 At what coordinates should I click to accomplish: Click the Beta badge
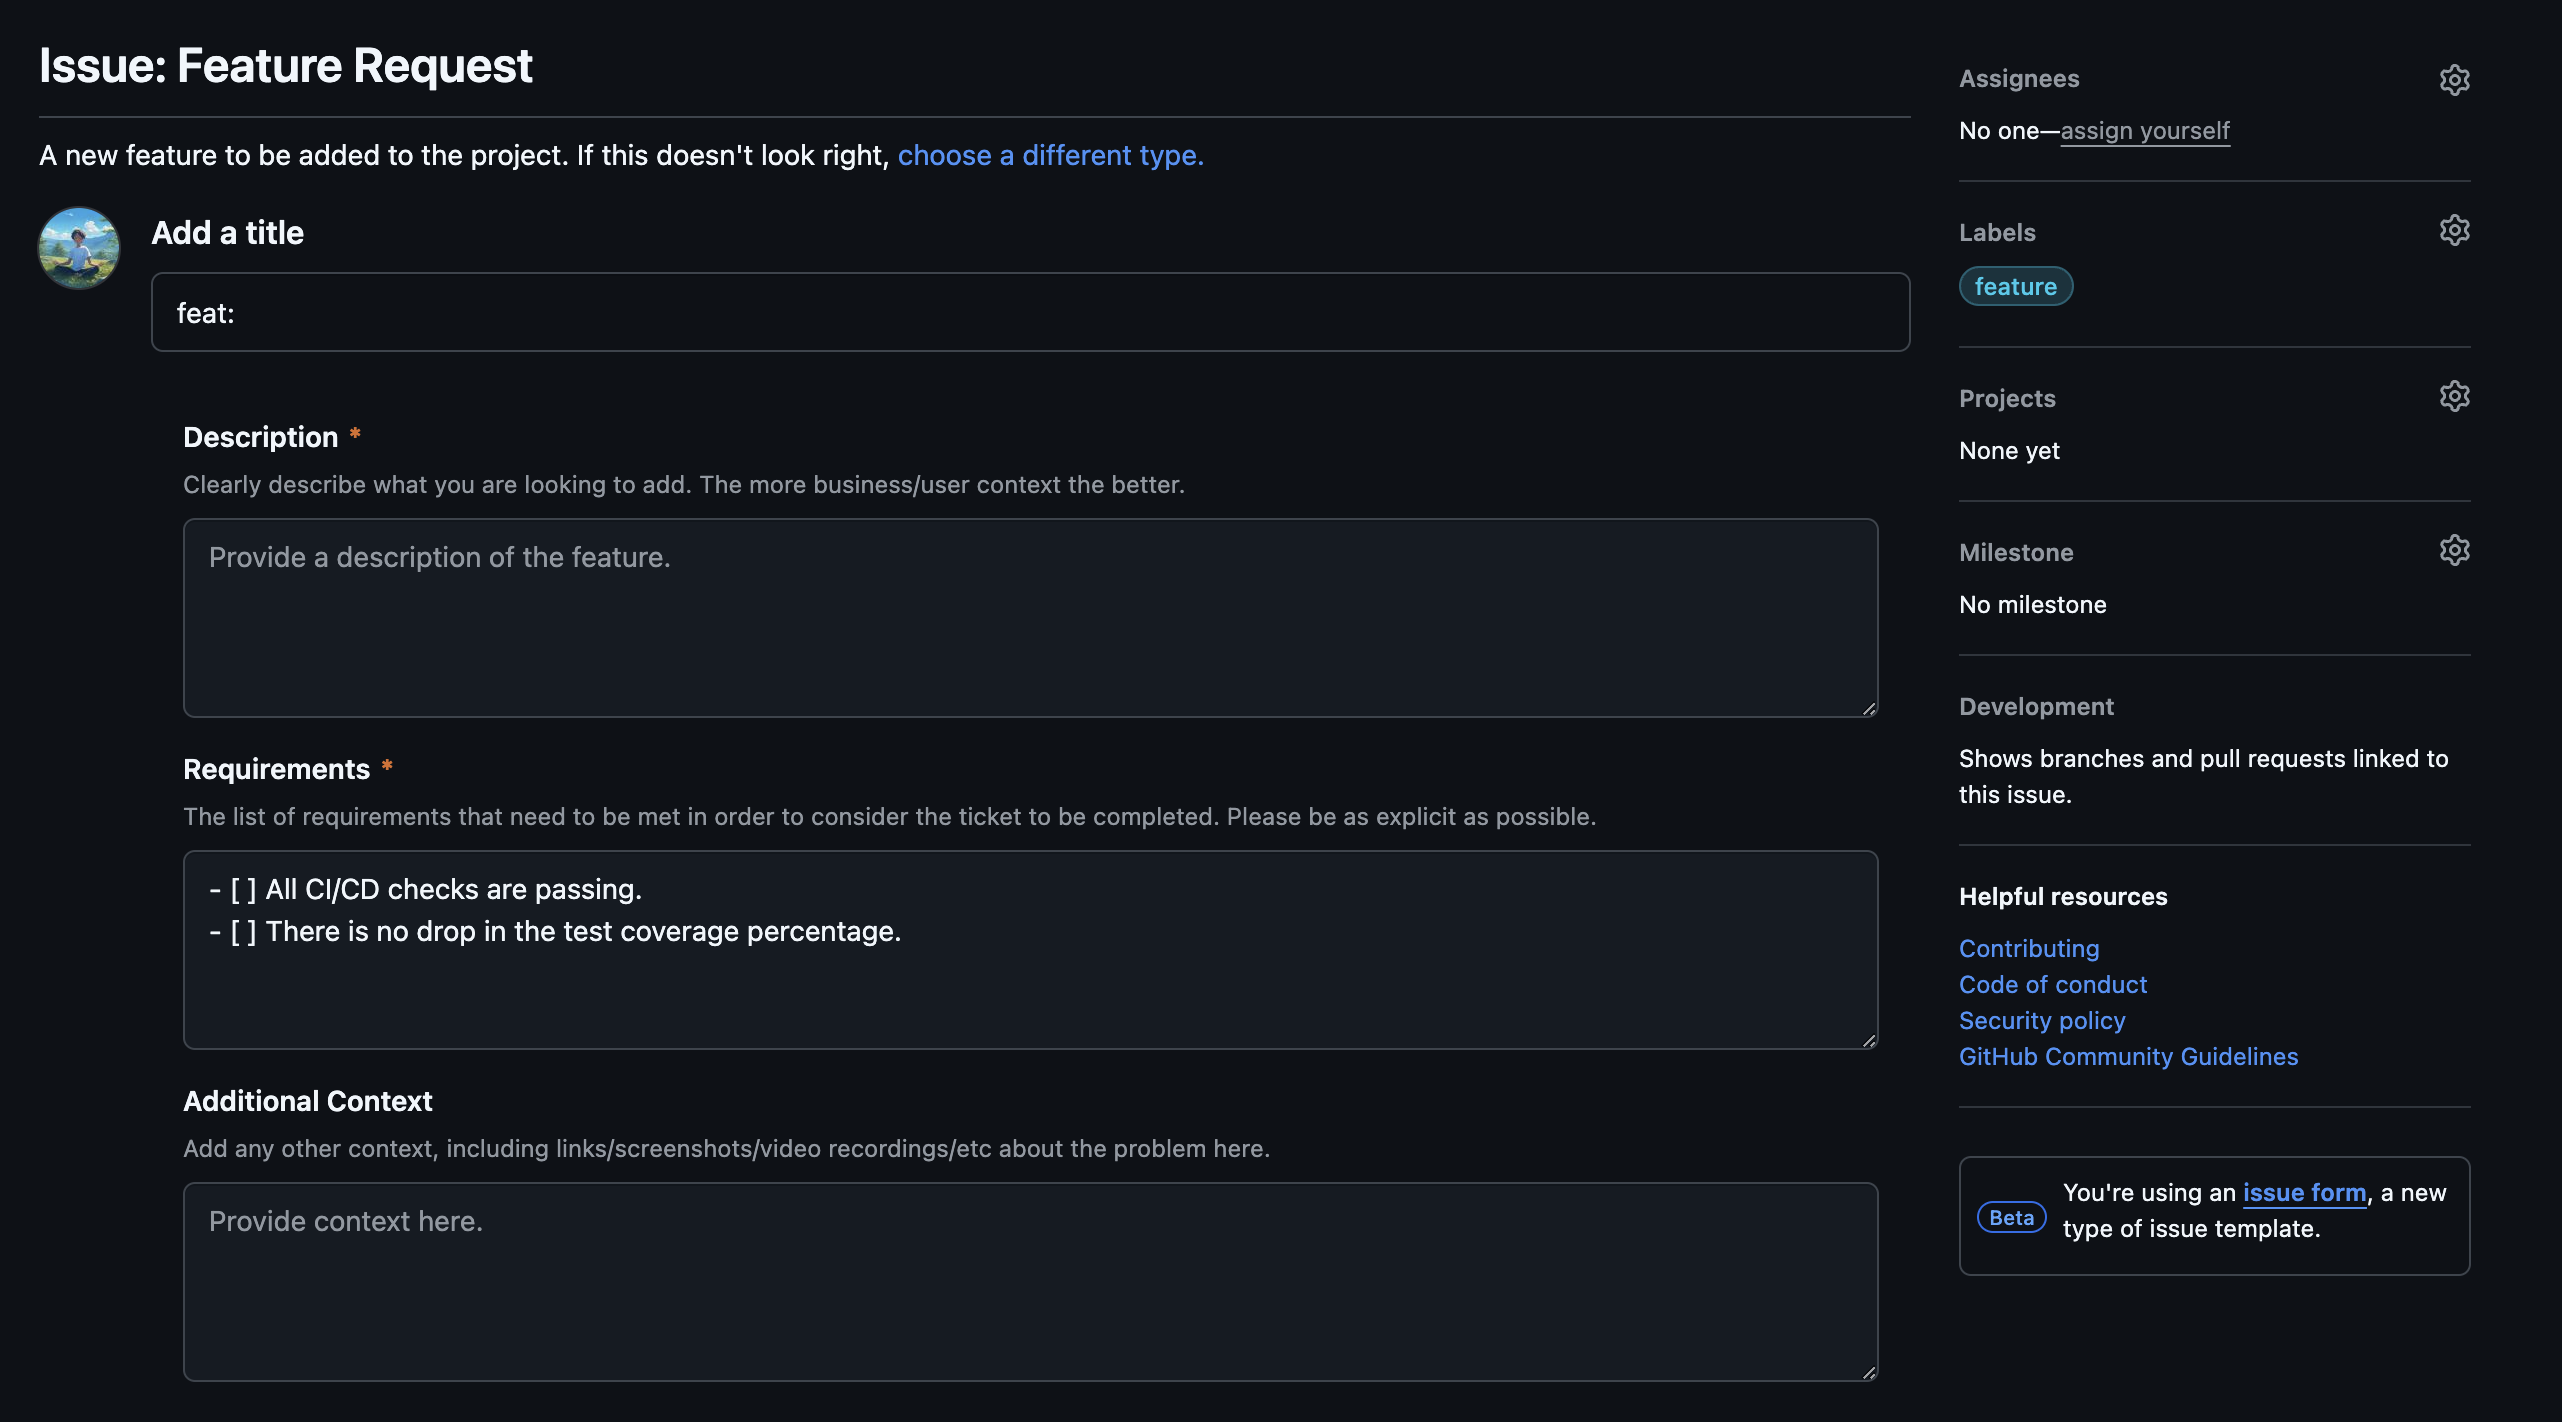coord(2011,1217)
